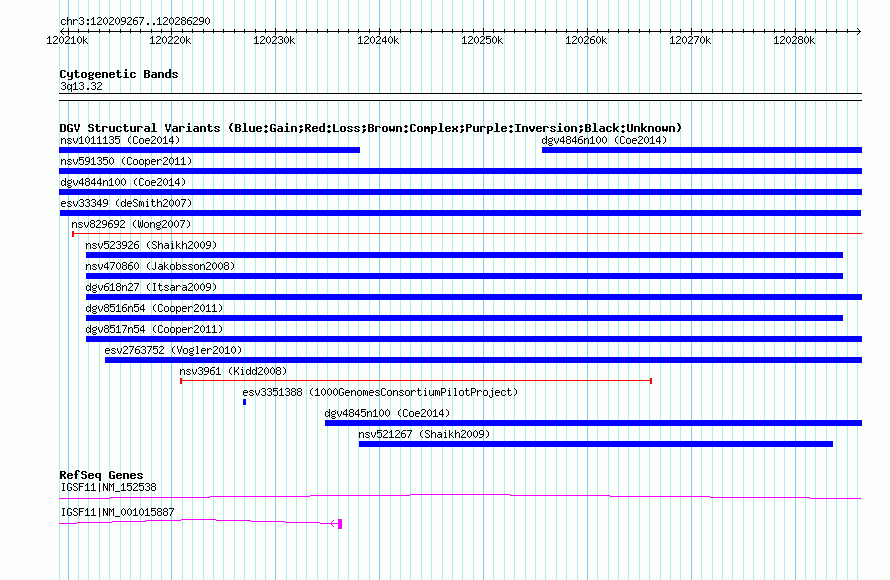Click the esv33349 (deSmith2007) text label
Screen dimensions: 890x580
(x=126, y=203)
